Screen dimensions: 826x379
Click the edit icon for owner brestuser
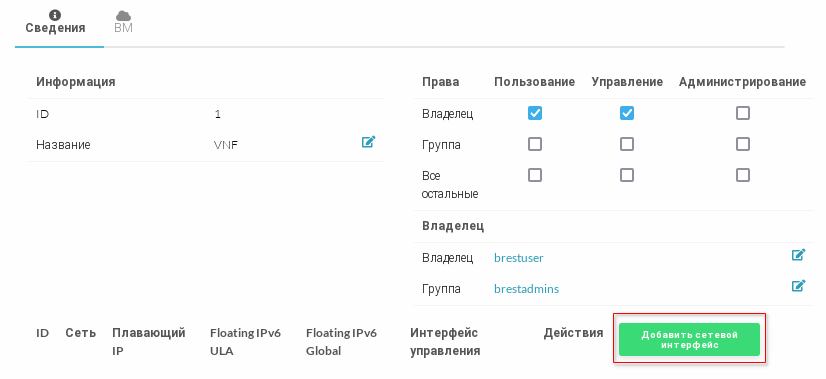(x=798, y=255)
